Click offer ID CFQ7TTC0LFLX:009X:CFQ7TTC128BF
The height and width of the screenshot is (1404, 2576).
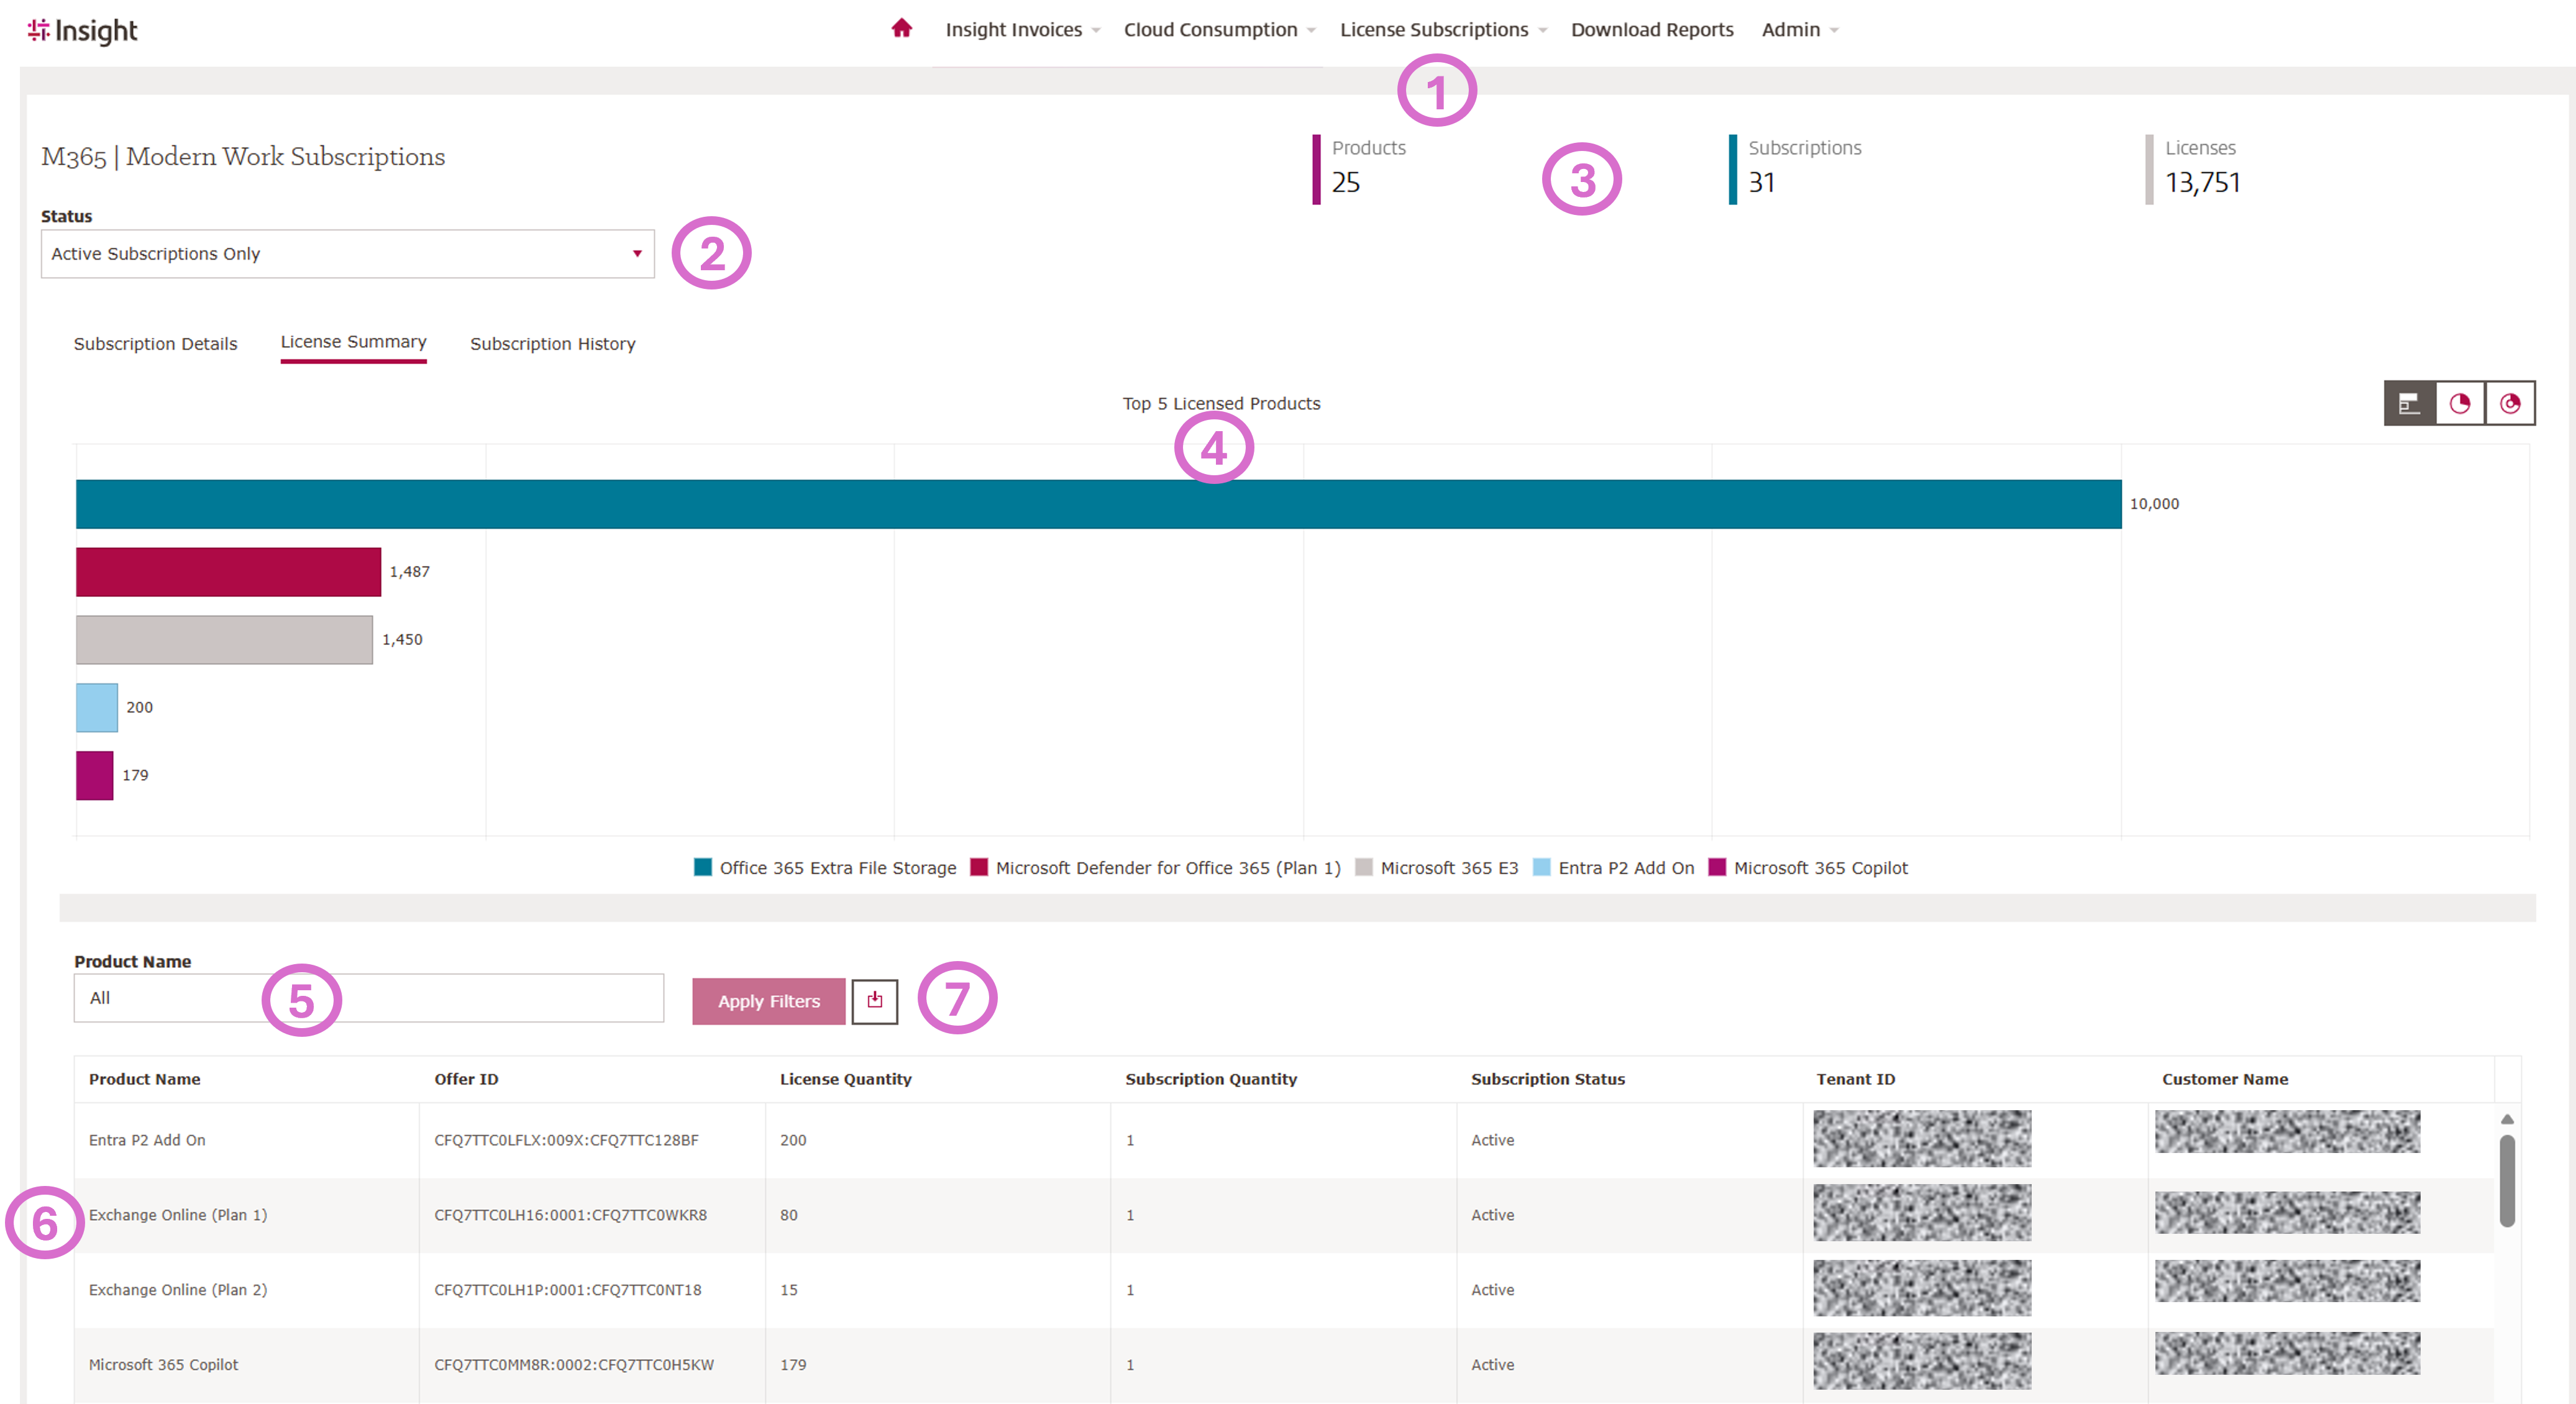click(x=566, y=1140)
